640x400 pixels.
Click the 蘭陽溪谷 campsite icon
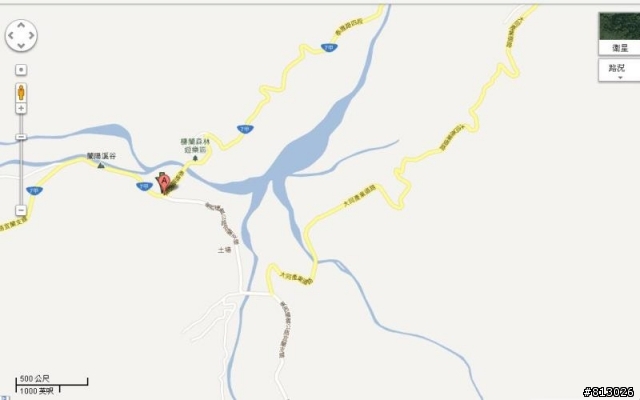(x=101, y=165)
